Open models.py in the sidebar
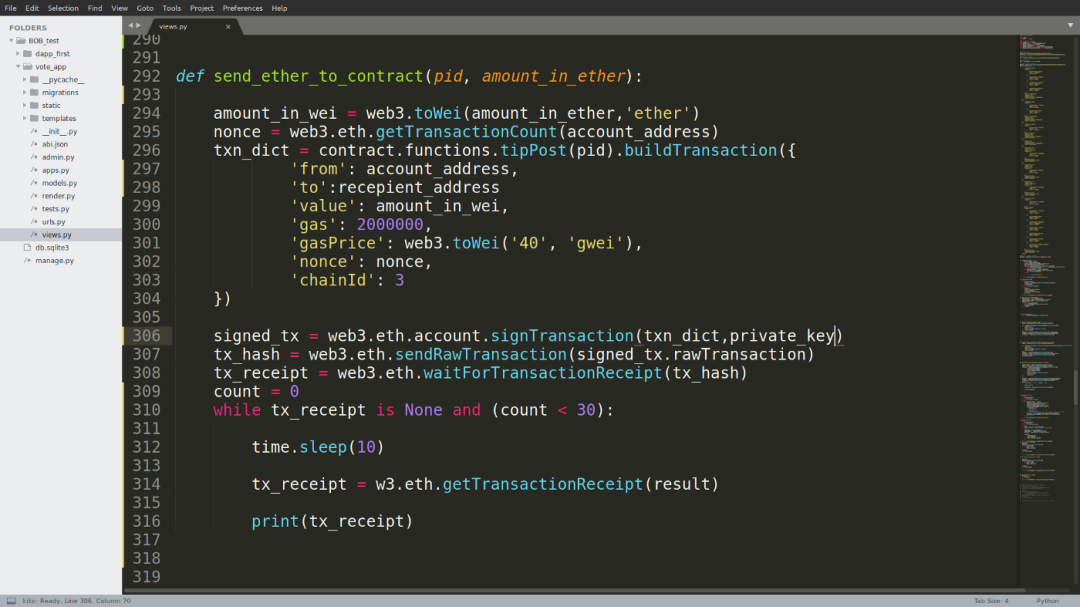 pyautogui.click(x=59, y=183)
